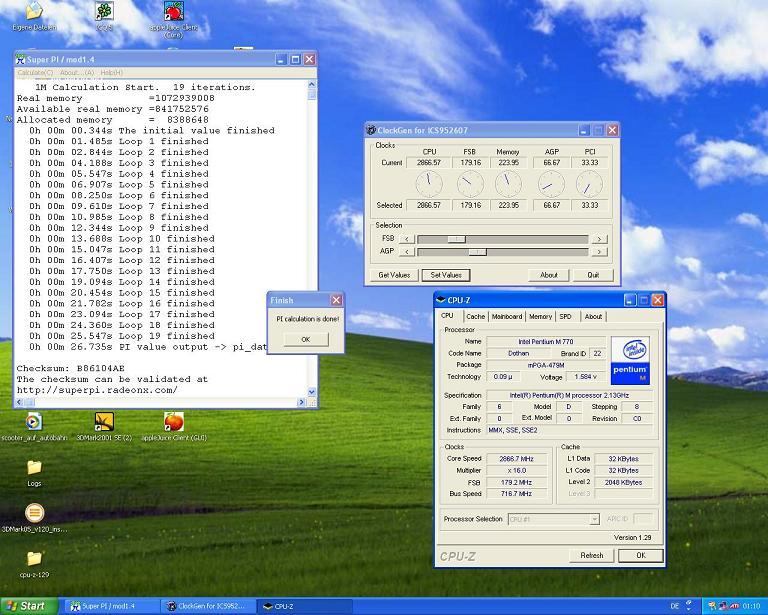Open the Help(H) menu in Super PI
Screen dimensions: 768x615
coord(112,72)
